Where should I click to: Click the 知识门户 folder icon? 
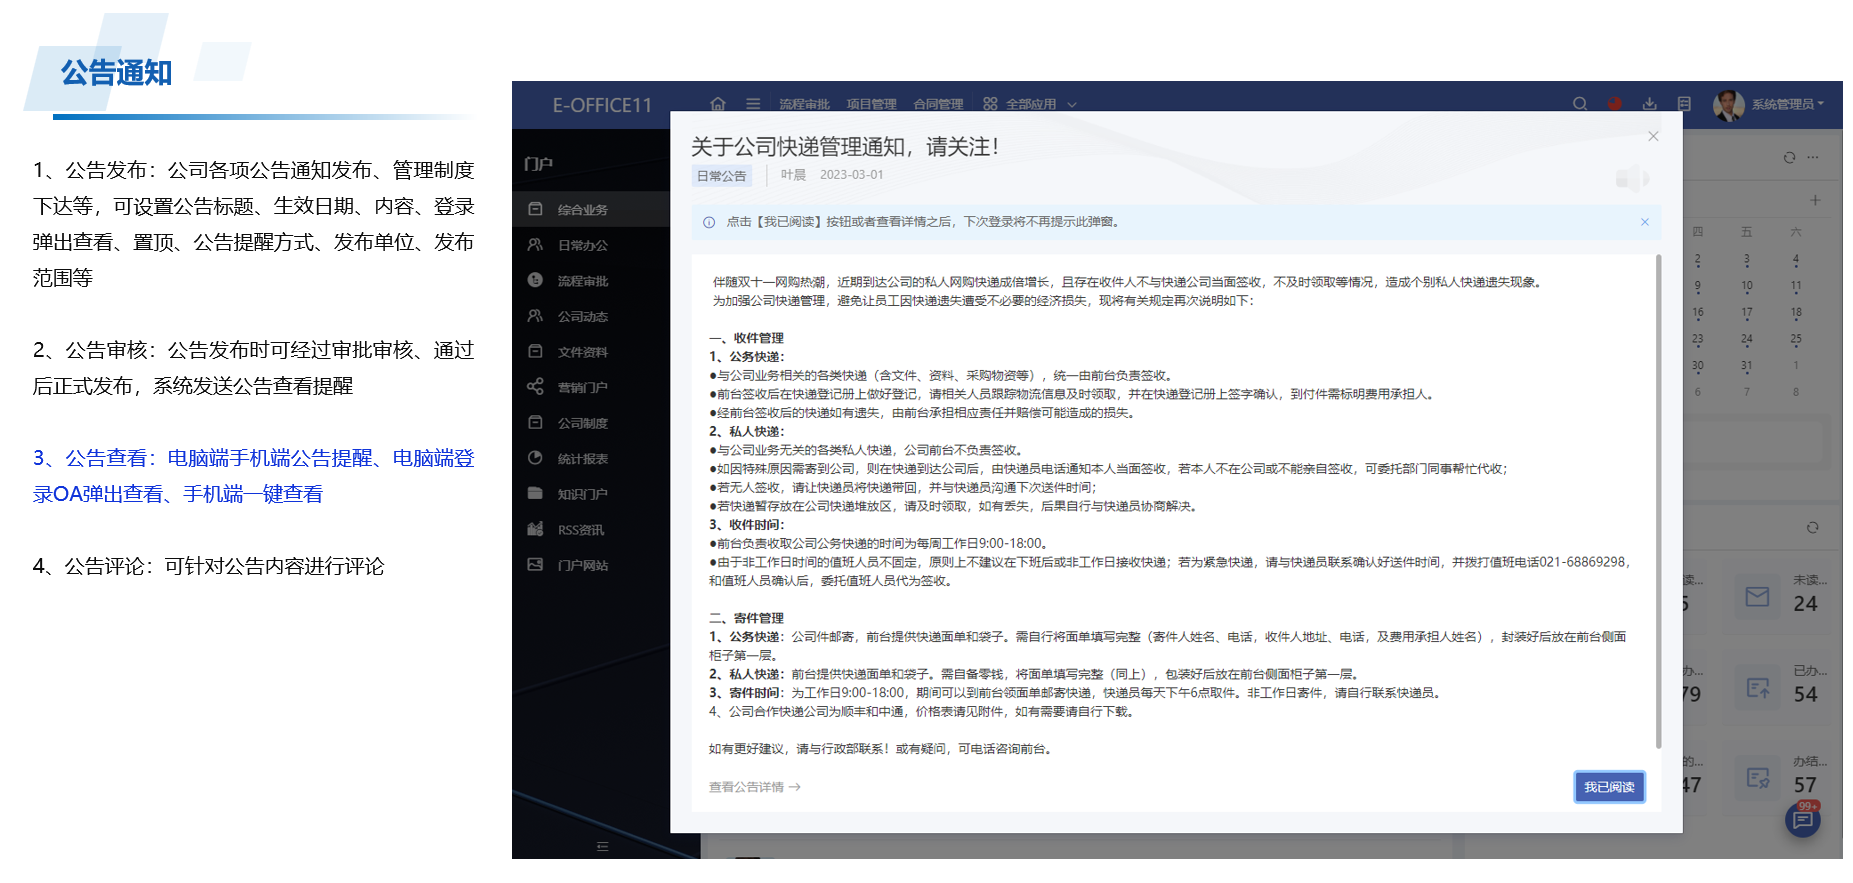[x=535, y=493]
